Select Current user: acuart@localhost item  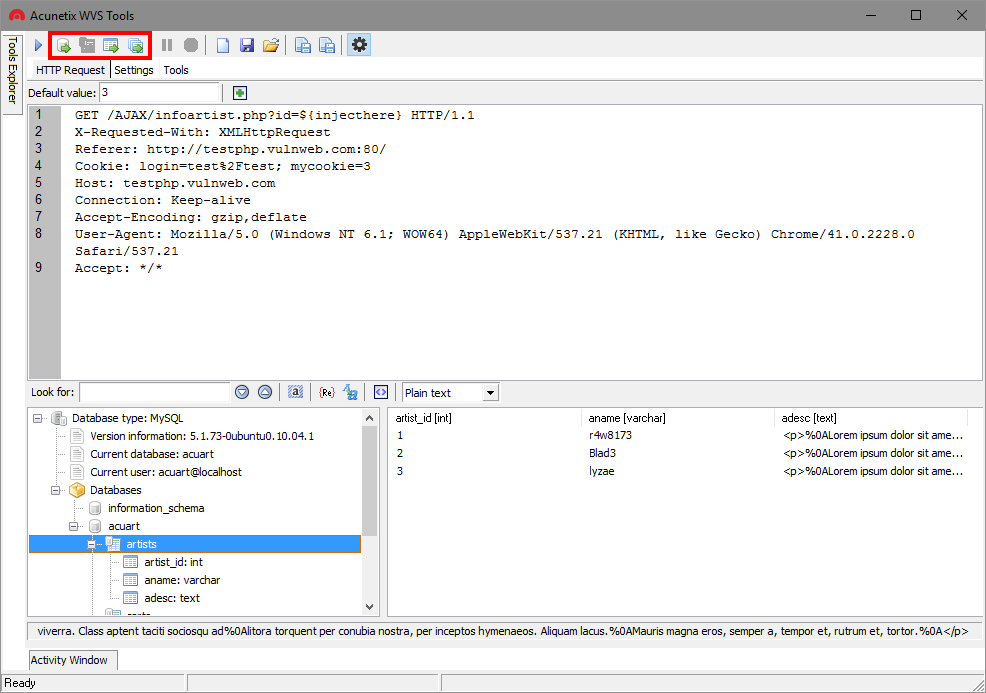[166, 472]
